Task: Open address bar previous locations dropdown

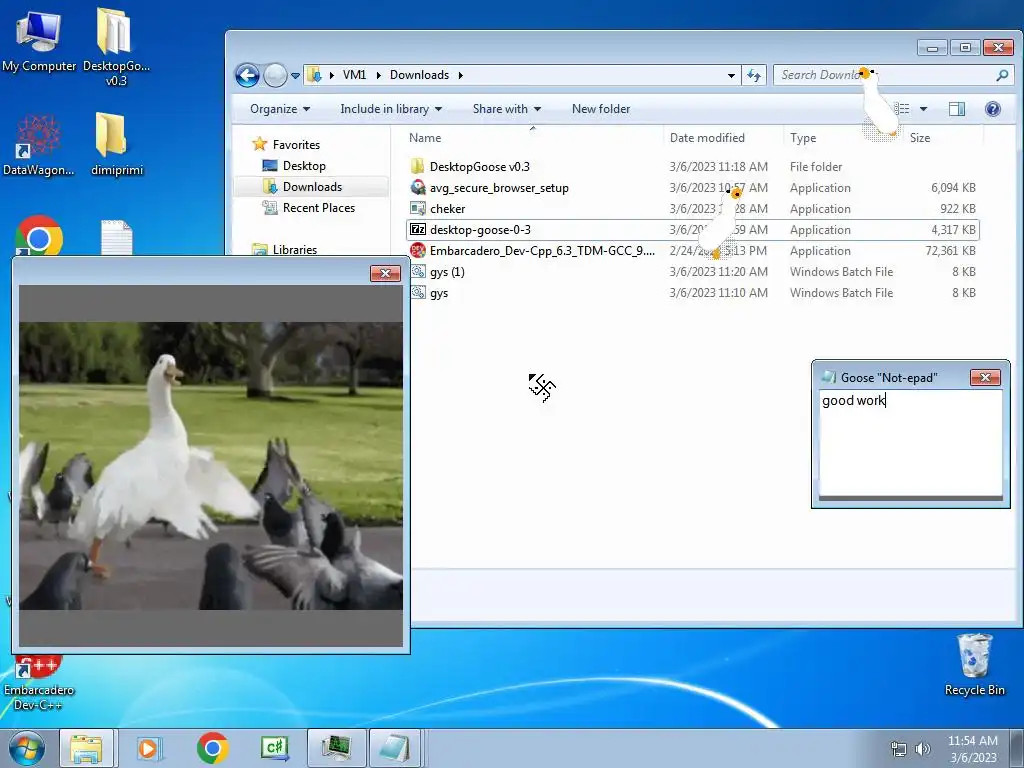Action: pyautogui.click(x=731, y=75)
